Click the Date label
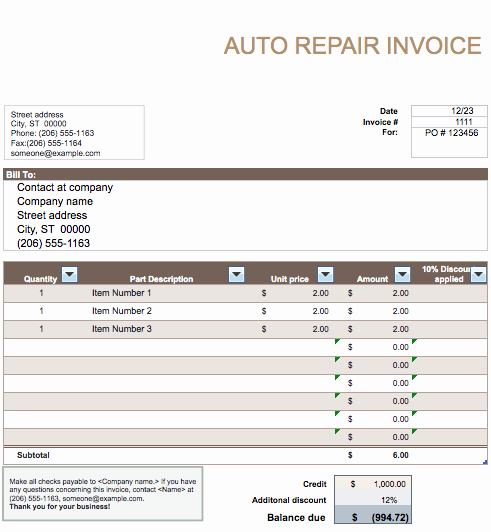The height and width of the screenshot is (532, 491). (x=389, y=111)
